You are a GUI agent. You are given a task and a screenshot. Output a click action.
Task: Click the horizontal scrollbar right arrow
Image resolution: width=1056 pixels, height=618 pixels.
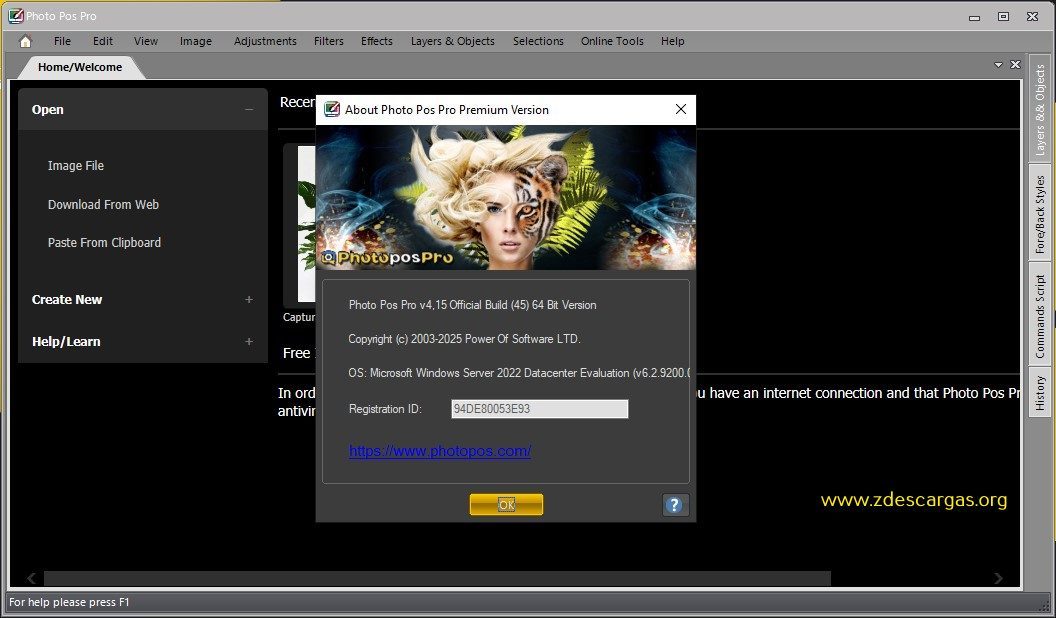point(998,578)
